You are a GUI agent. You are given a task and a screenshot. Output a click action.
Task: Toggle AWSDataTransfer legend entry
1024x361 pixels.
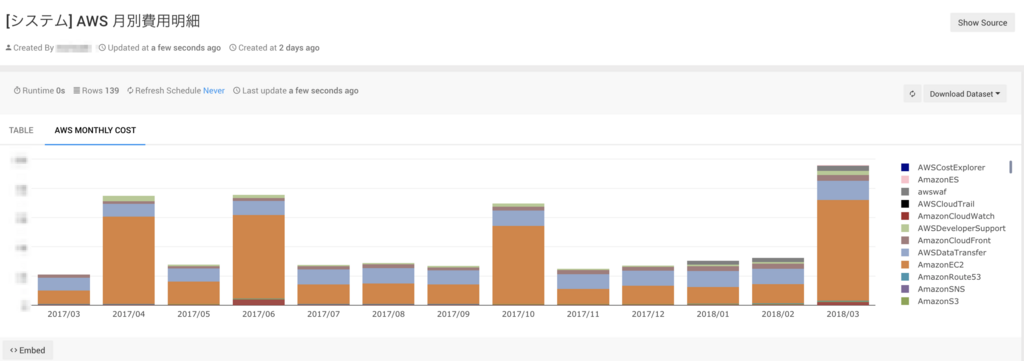tap(943, 253)
